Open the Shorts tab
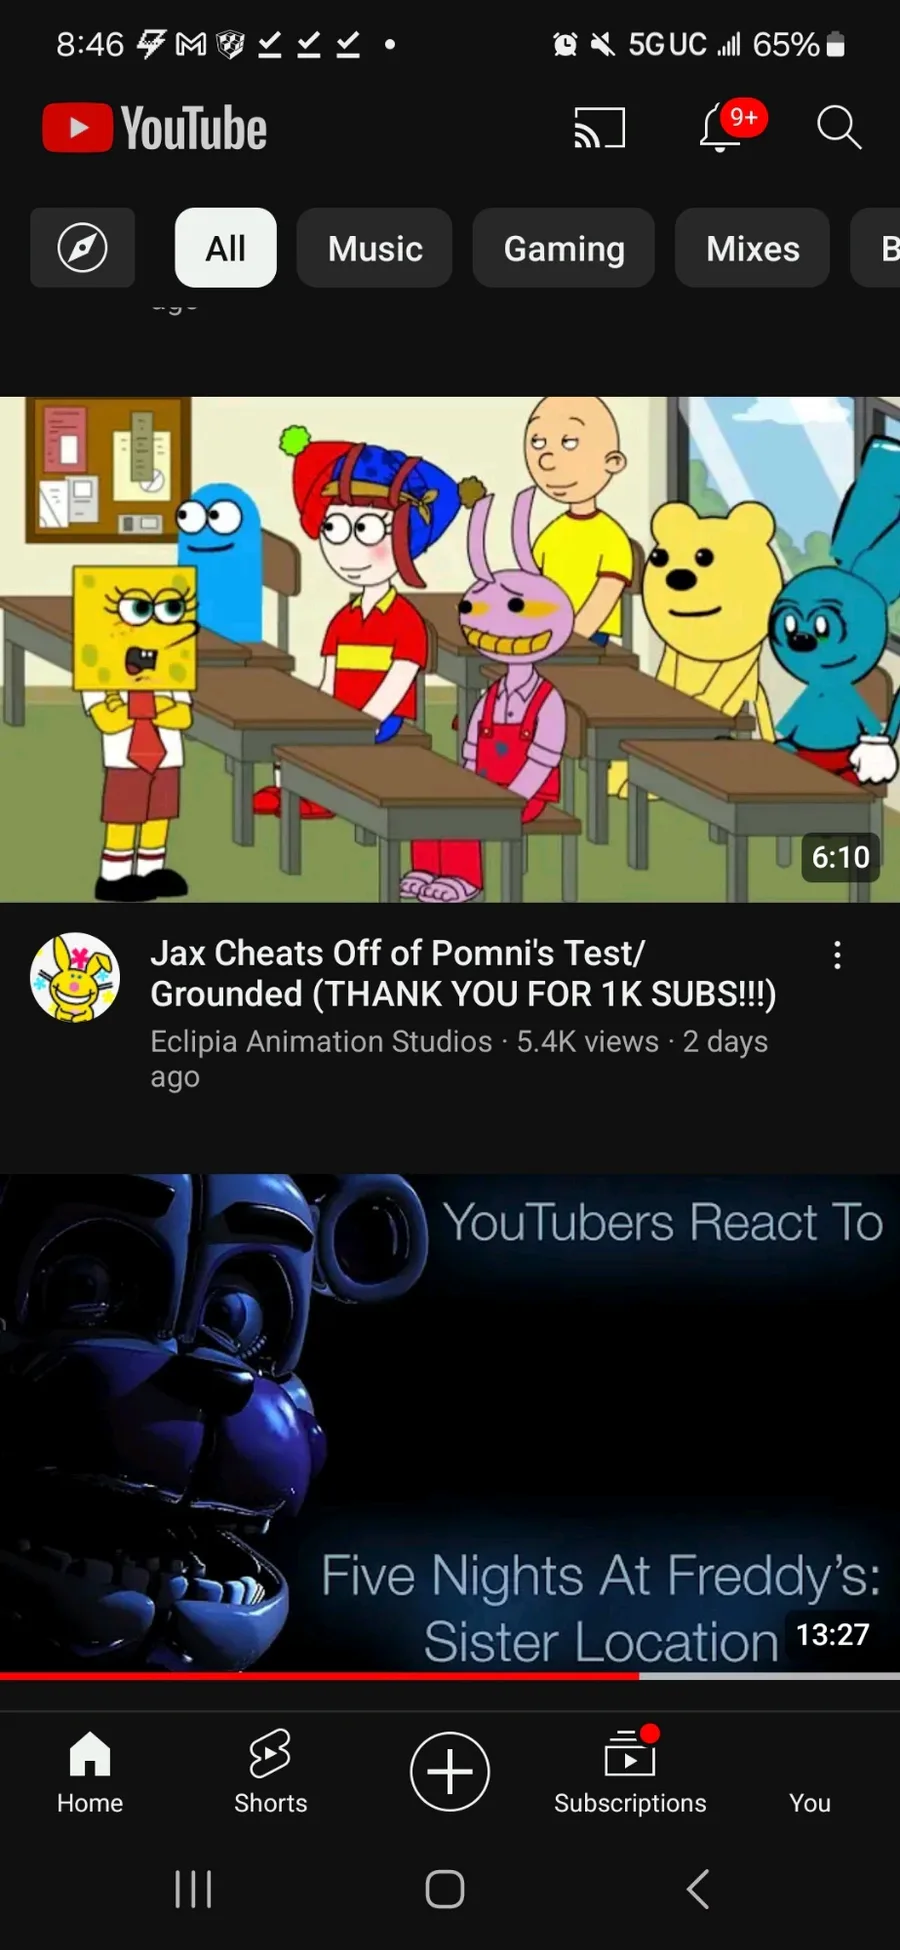The width and height of the screenshot is (900, 1950). pos(270,1771)
